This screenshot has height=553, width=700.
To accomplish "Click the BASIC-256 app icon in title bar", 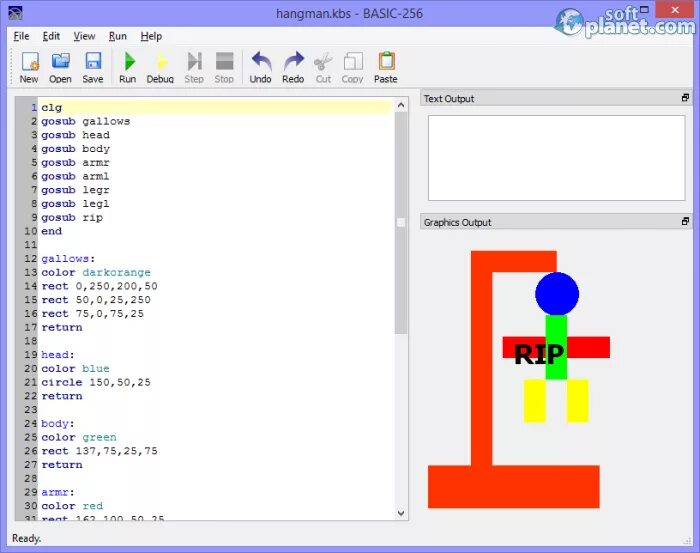I will pos(15,13).
